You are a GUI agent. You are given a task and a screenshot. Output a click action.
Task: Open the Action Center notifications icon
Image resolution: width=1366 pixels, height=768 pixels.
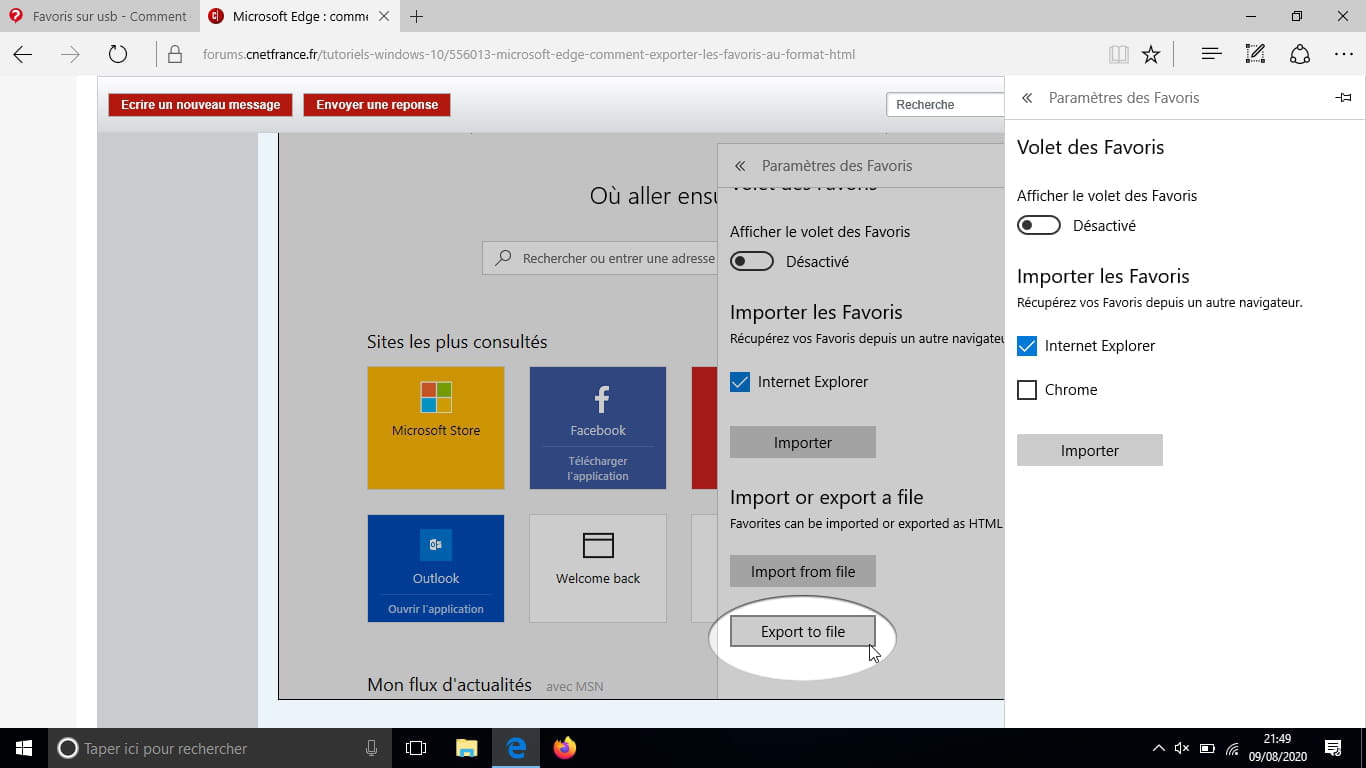pos(1333,748)
